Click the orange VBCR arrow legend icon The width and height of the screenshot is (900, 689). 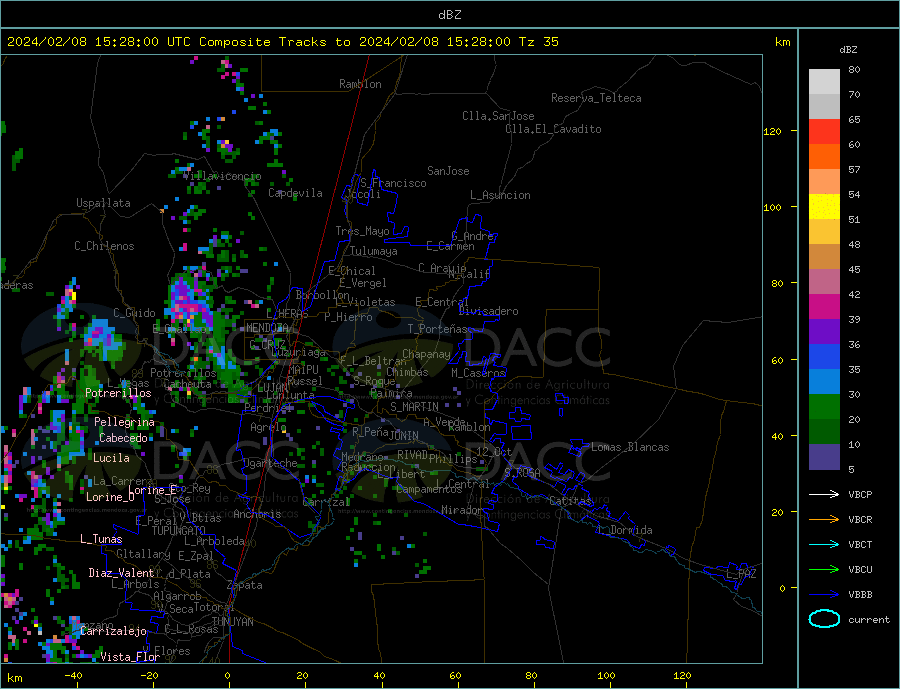click(824, 520)
